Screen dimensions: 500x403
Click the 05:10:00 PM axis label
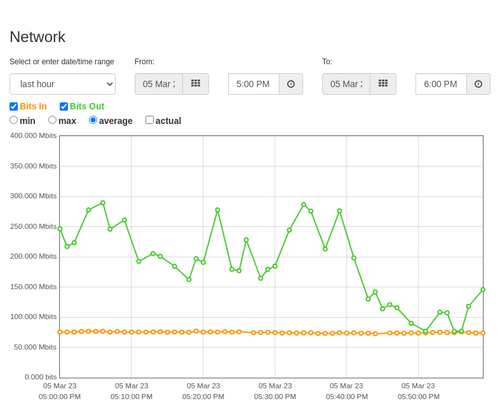point(131,397)
